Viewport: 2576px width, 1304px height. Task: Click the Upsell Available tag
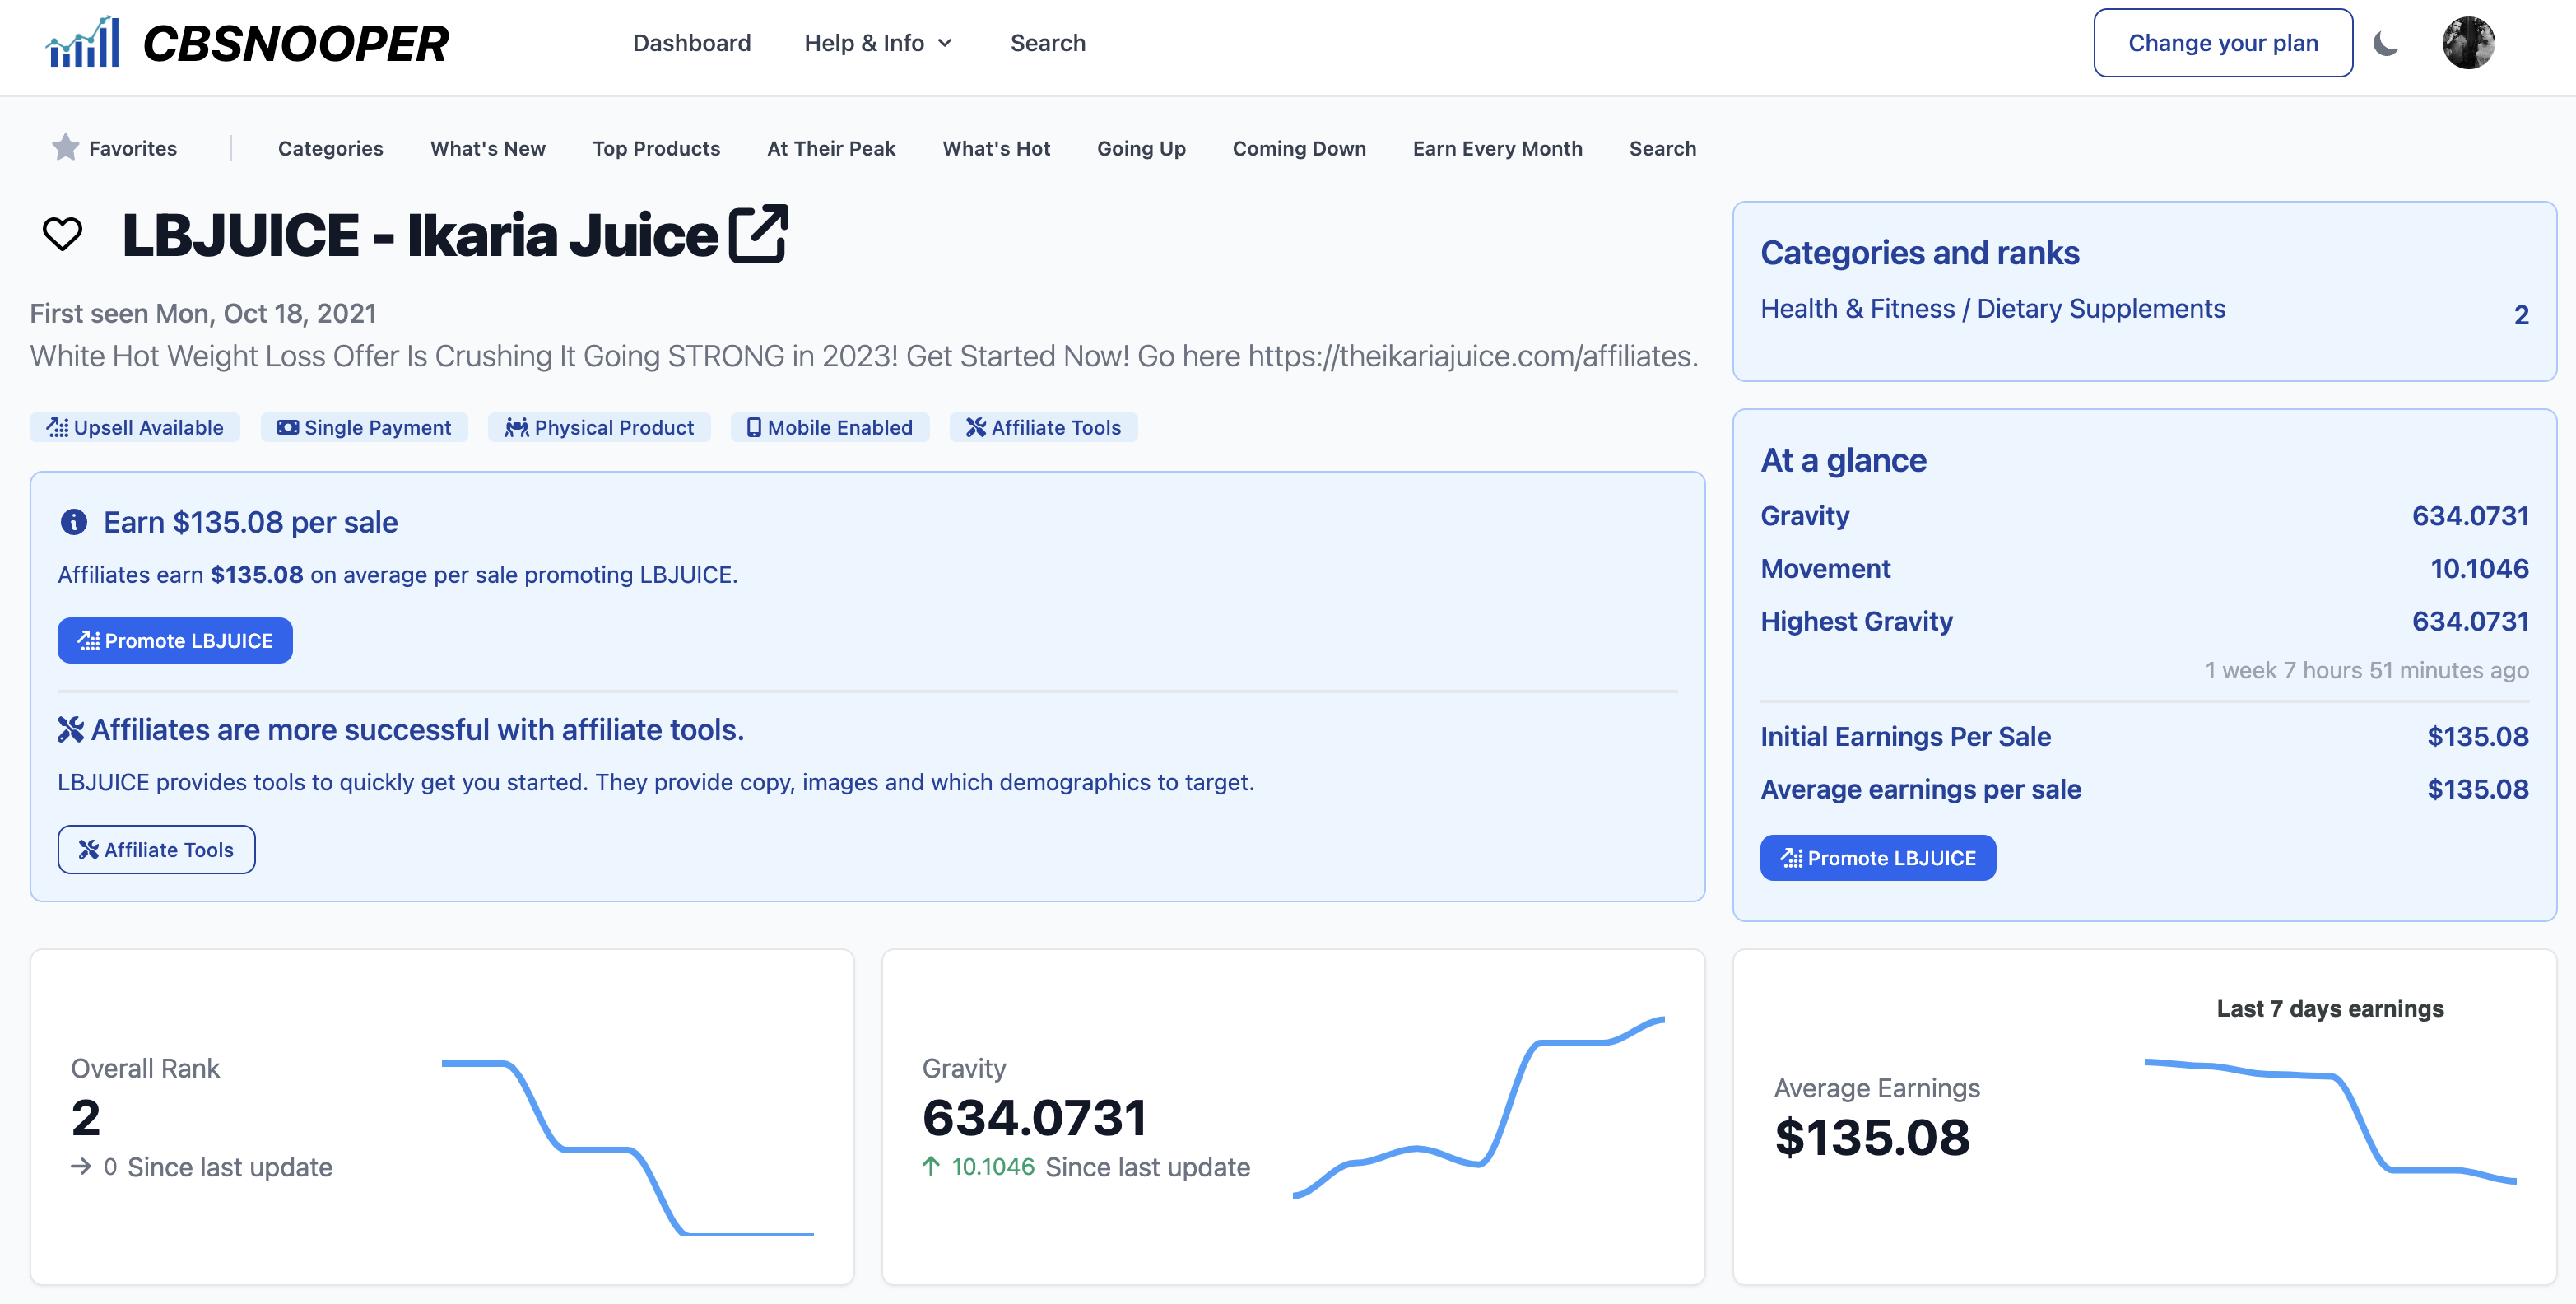click(135, 427)
